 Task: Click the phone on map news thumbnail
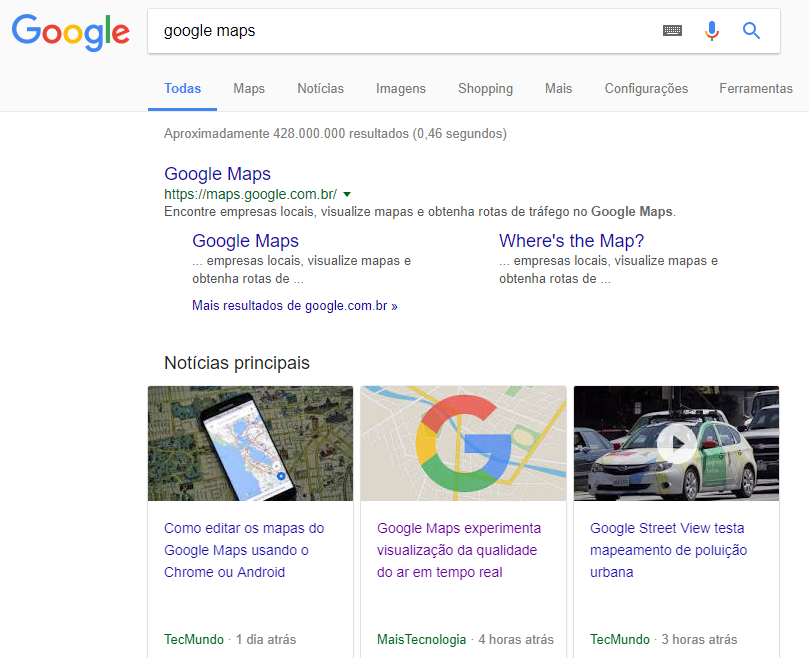coord(250,443)
